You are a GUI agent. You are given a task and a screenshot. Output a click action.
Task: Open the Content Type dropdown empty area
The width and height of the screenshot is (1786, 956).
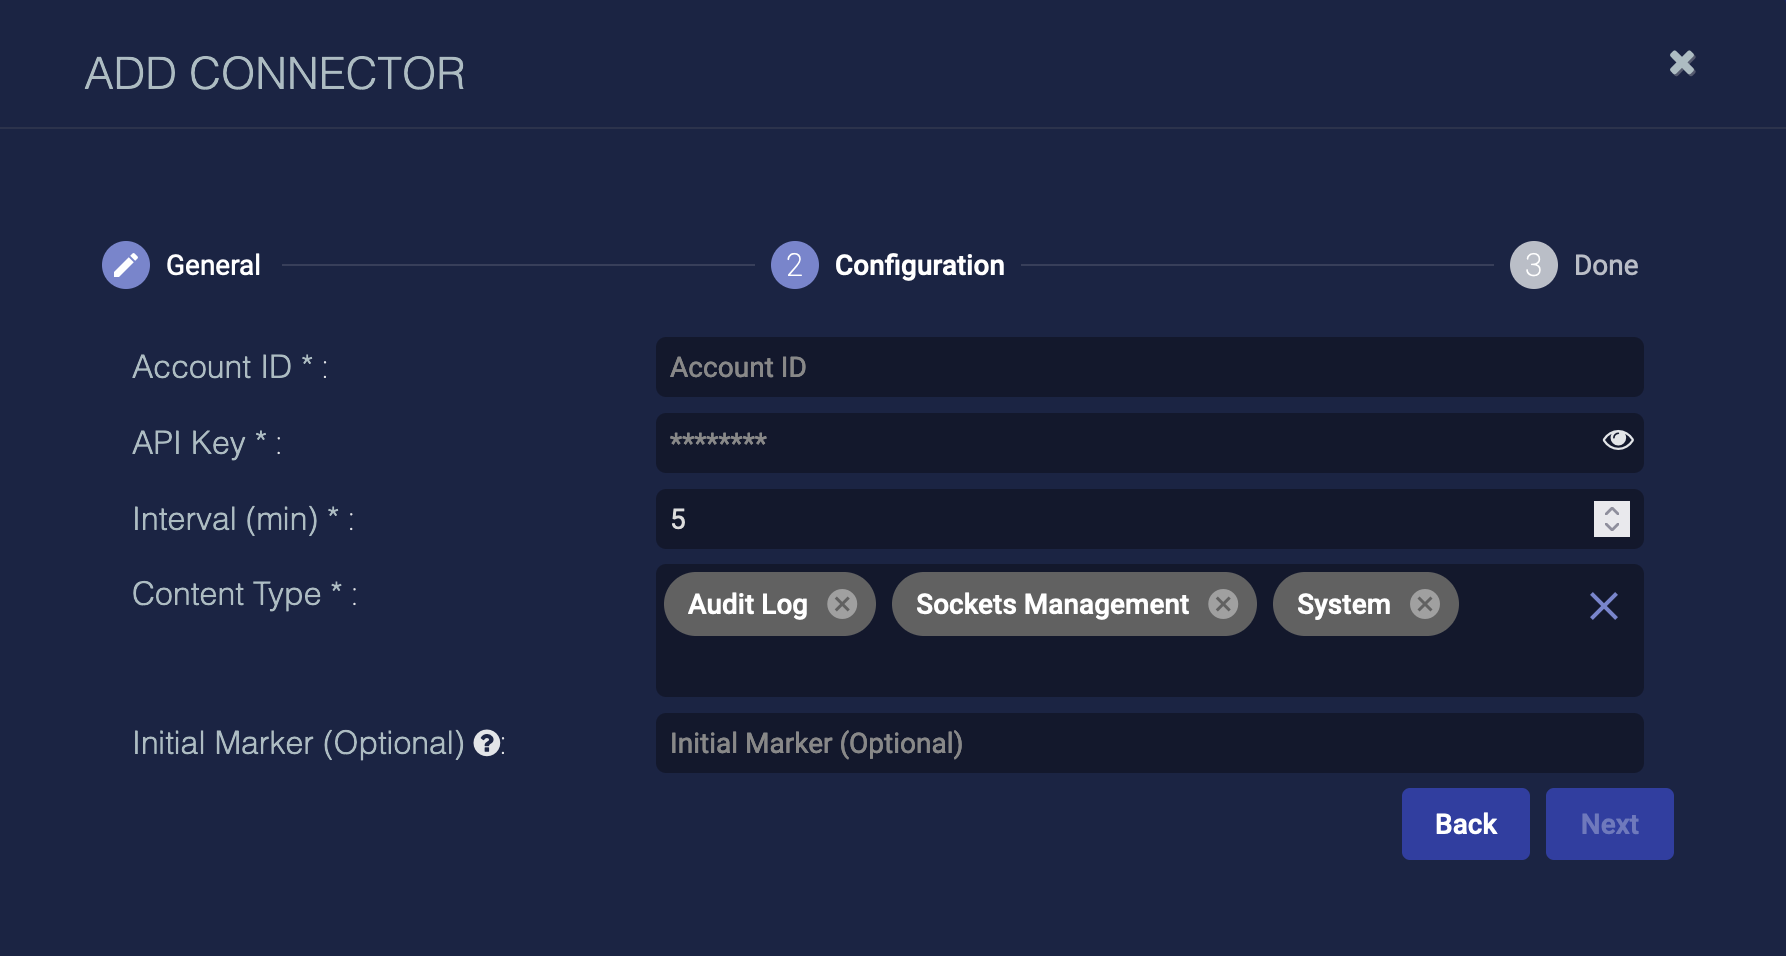(x=1100, y=665)
